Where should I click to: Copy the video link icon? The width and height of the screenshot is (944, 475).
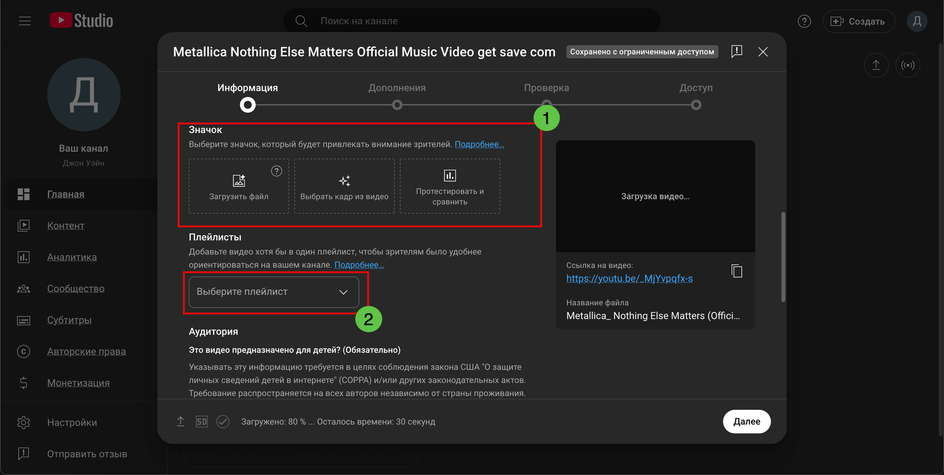tap(736, 271)
